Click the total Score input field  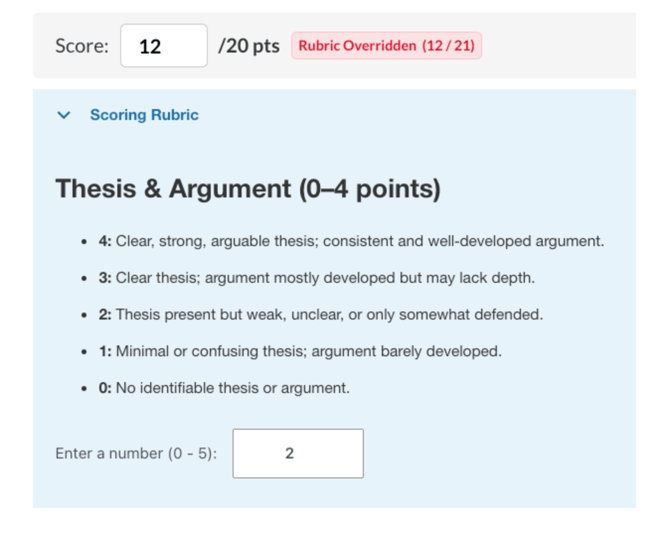click(x=163, y=46)
